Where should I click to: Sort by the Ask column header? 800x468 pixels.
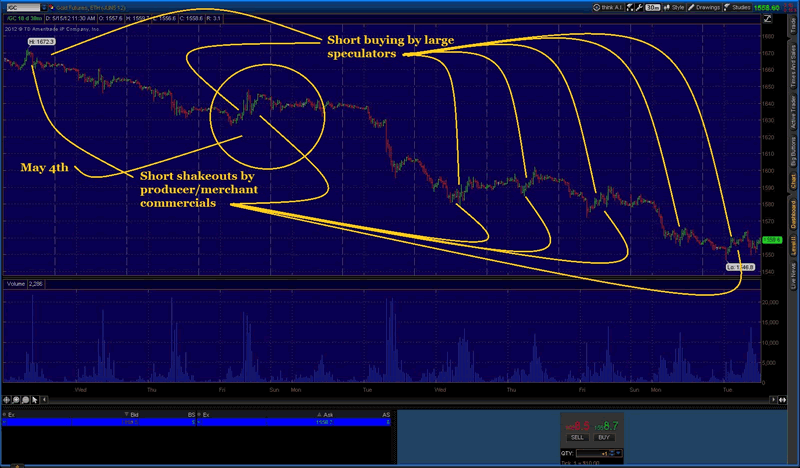325,414
